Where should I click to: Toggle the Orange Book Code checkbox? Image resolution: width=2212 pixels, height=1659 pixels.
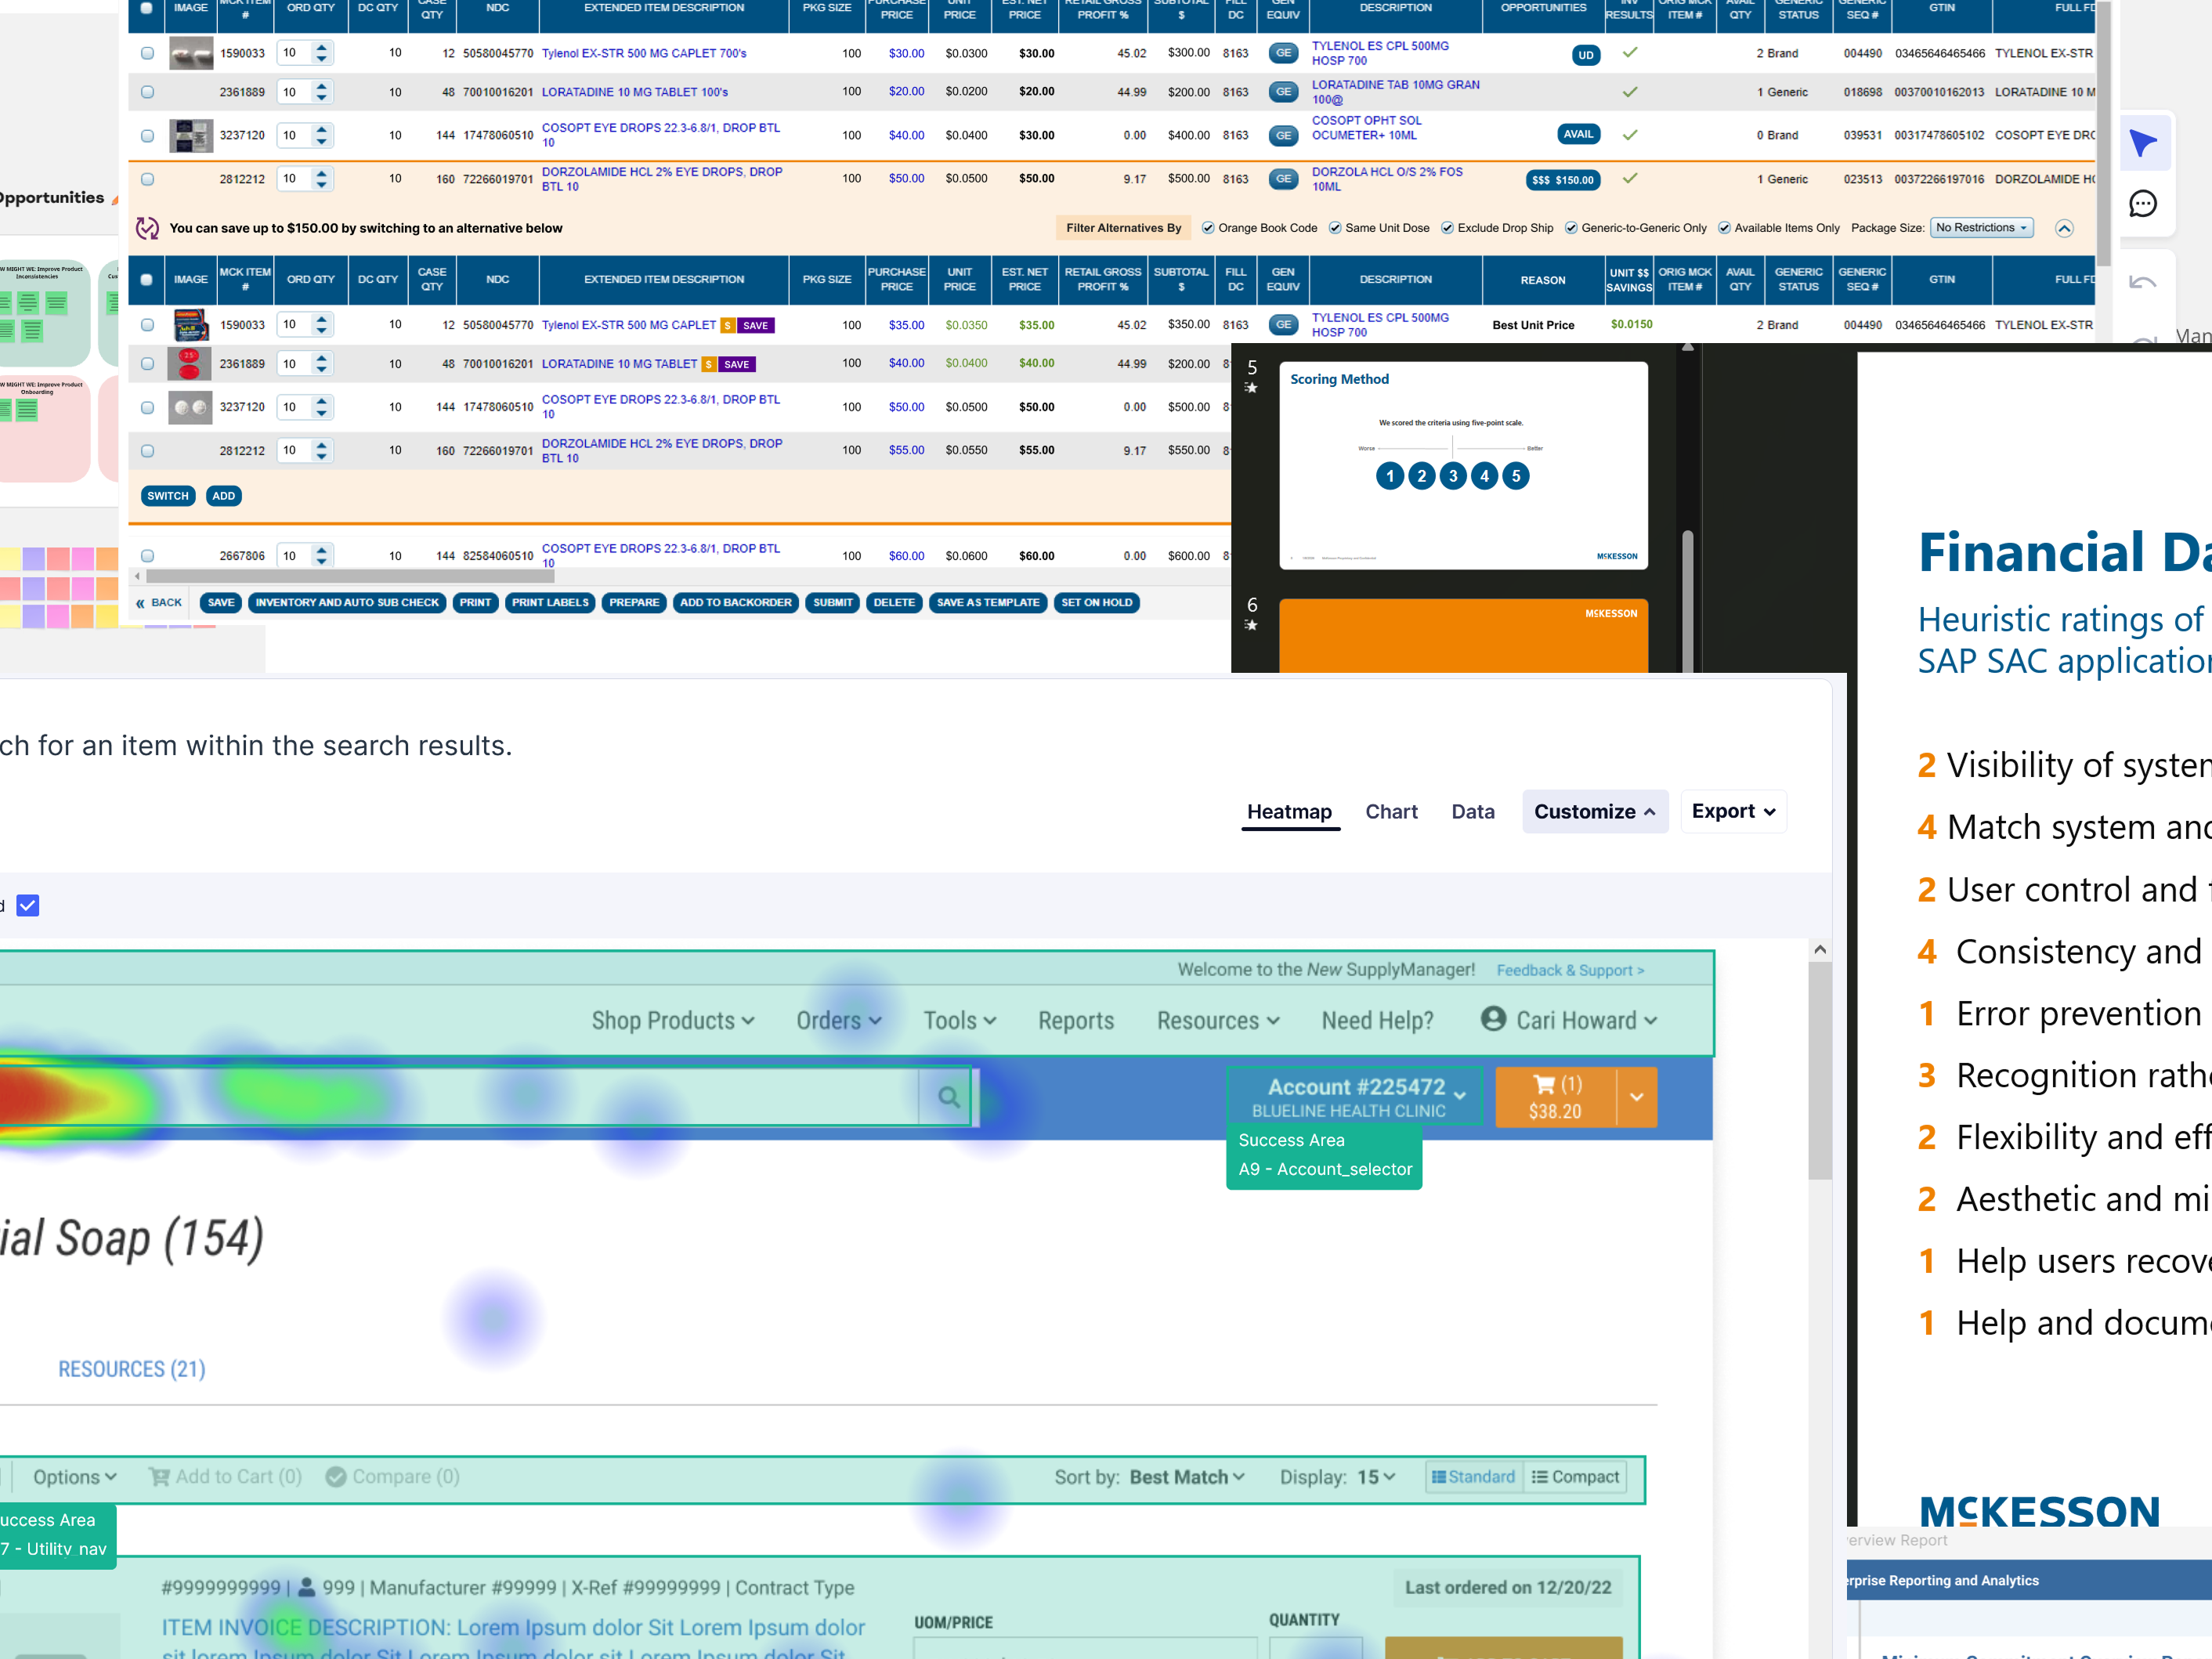coord(1208,228)
